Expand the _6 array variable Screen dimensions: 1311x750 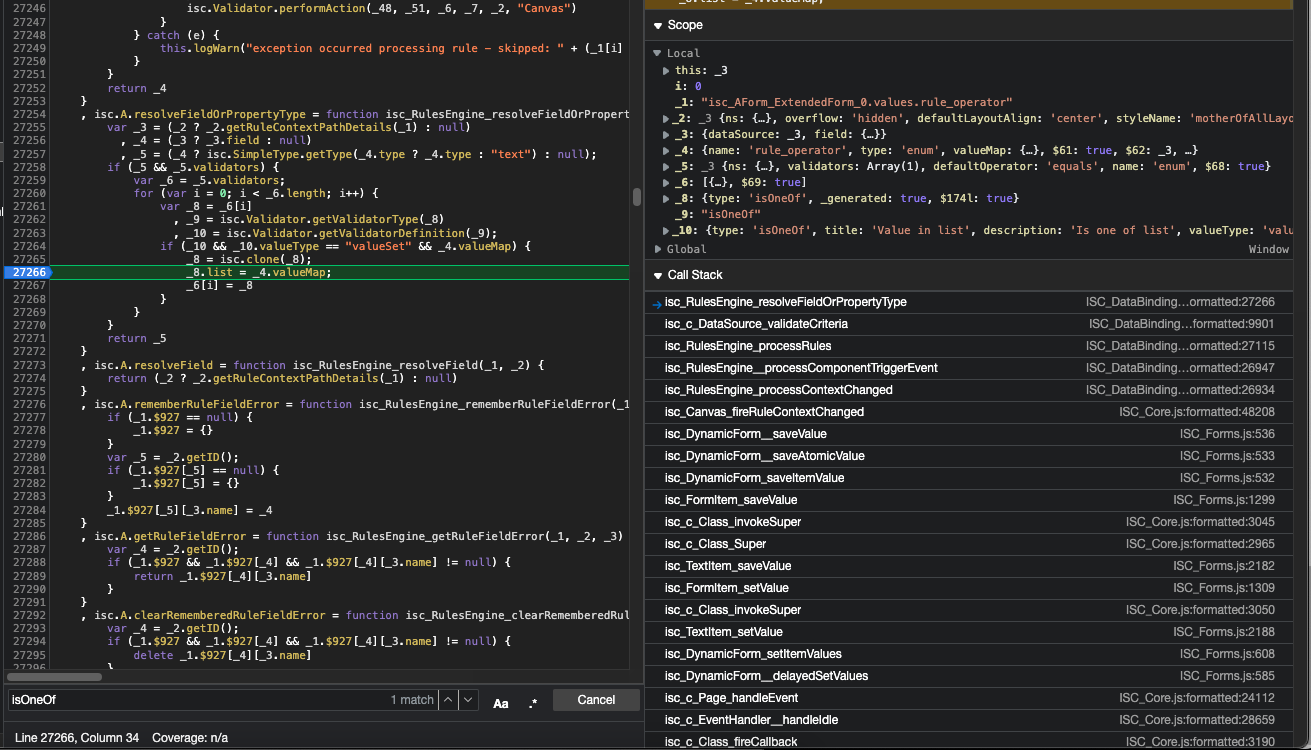pos(668,182)
